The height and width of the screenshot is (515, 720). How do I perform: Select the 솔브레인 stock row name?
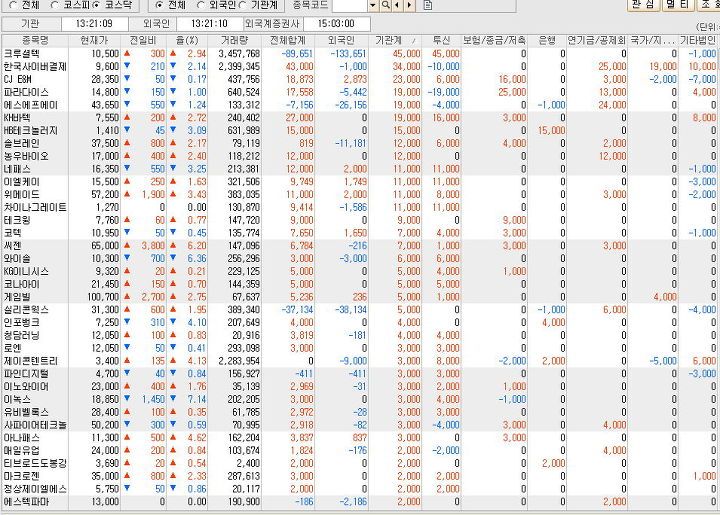pyautogui.click(x=22, y=144)
